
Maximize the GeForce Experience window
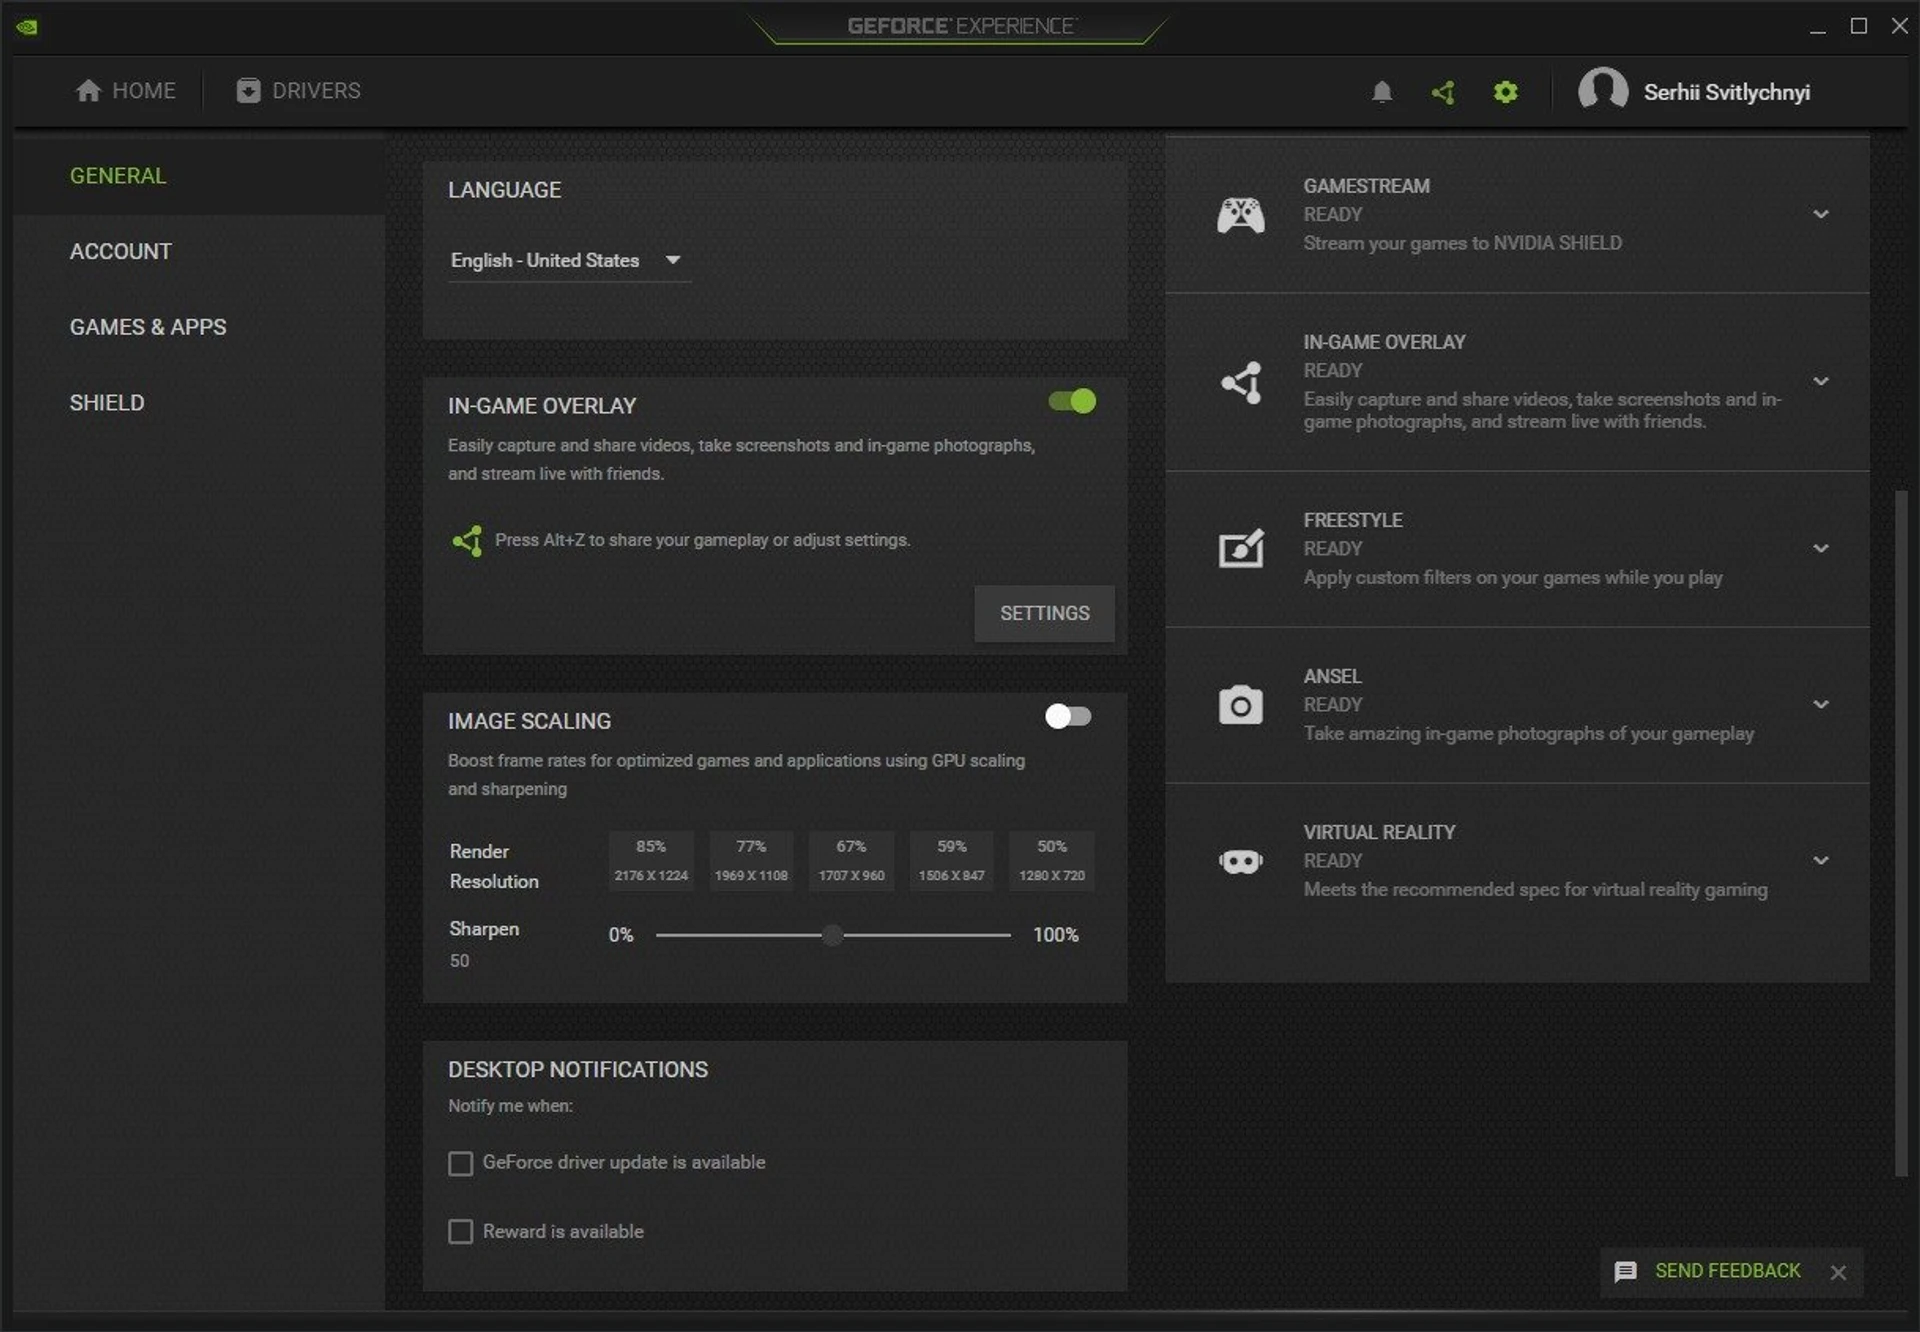tap(1859, 26)
